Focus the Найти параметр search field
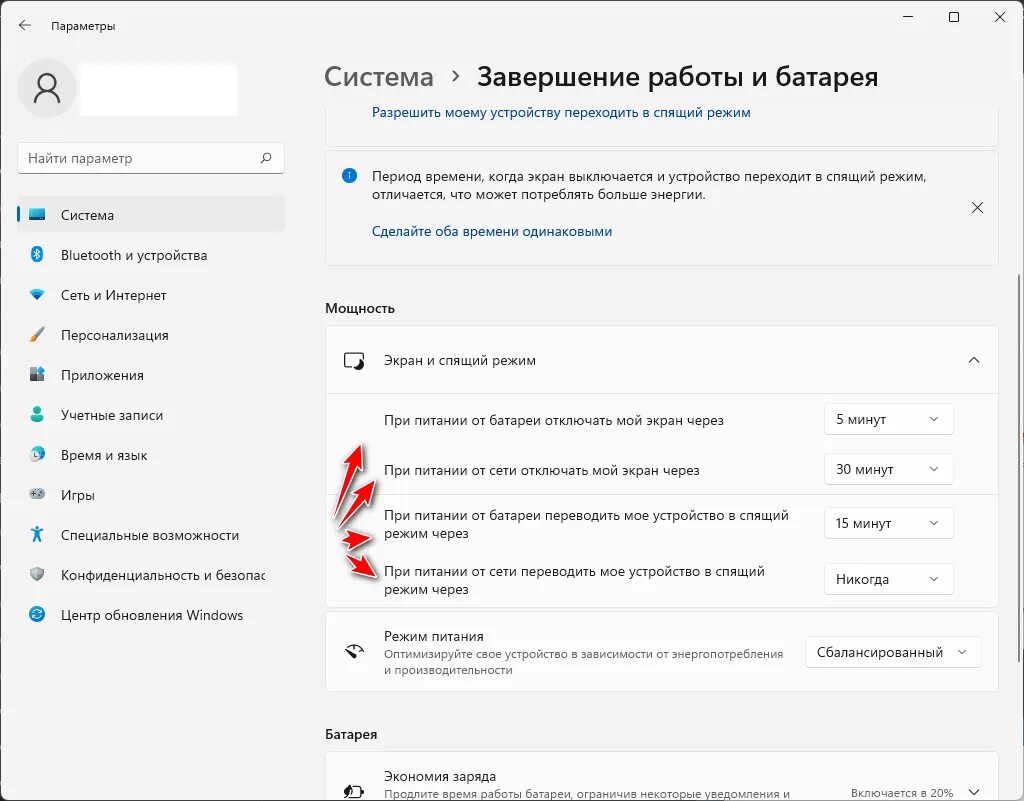The image size is (1024, 801). (151, 158)
